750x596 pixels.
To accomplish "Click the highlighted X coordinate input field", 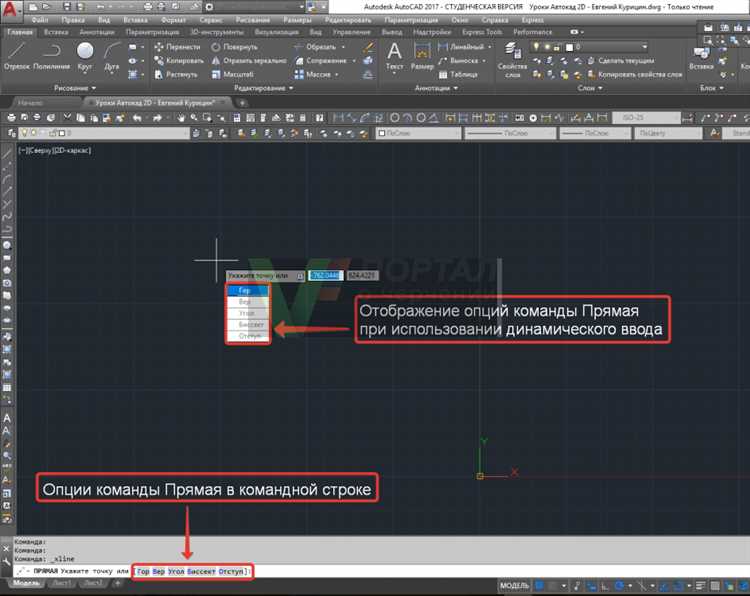I will [x=324, y=275].
